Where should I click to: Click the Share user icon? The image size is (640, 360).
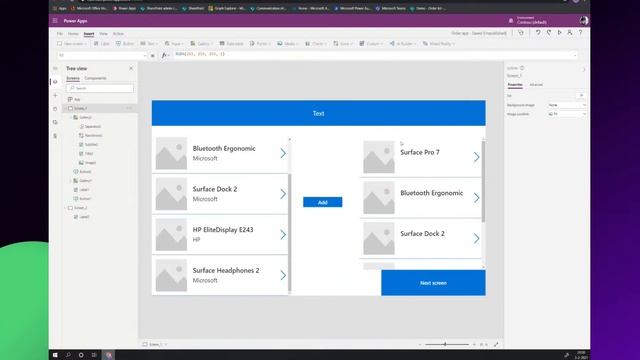570,33
